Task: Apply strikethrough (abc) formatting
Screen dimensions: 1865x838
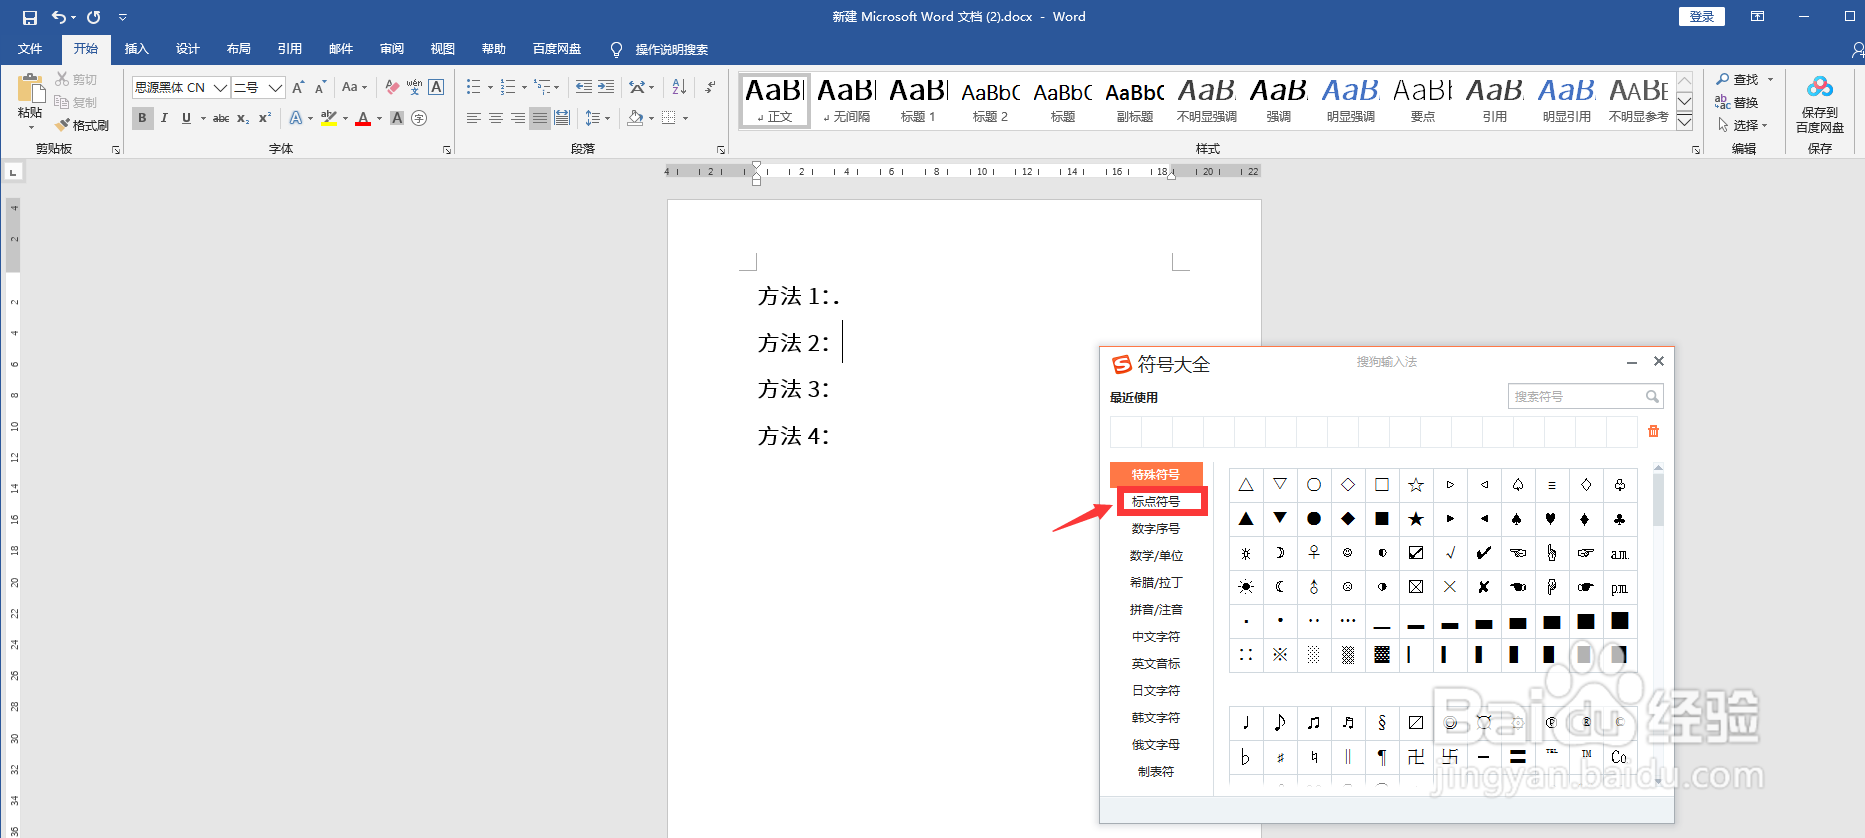Action: (221, 118)
